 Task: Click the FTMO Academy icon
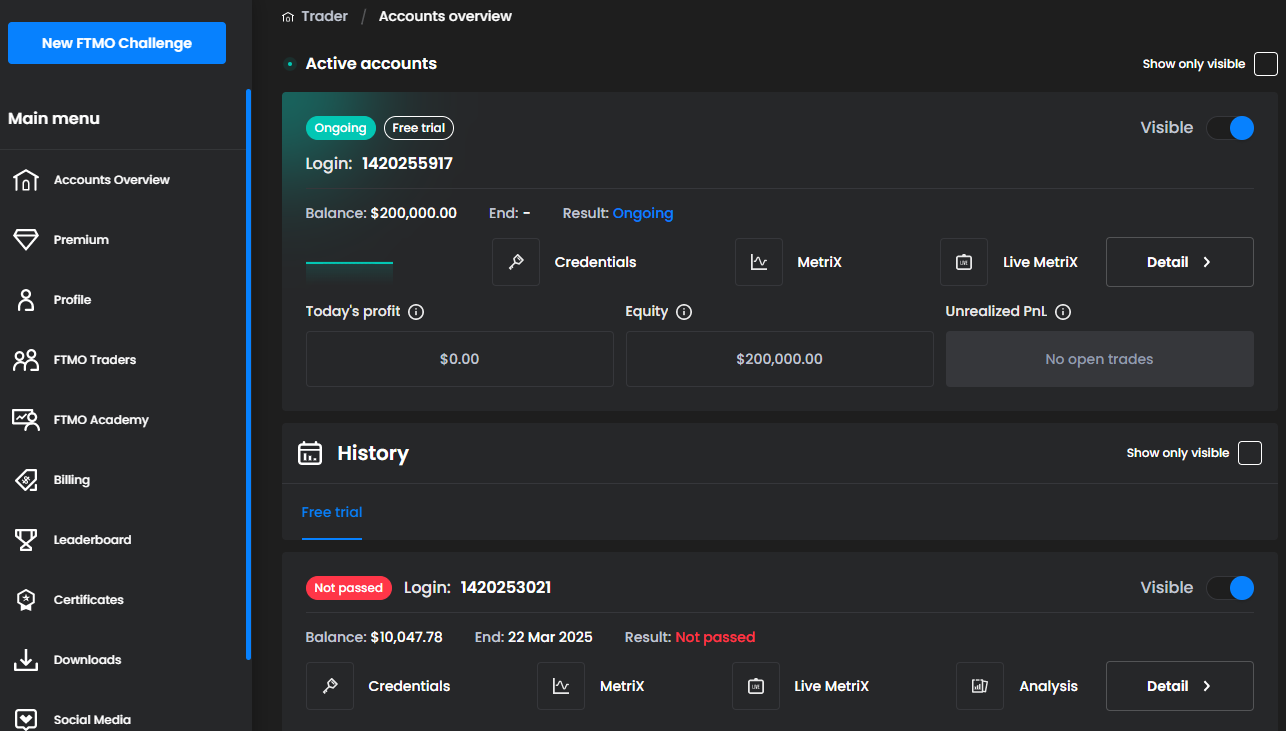click(26, 420)
